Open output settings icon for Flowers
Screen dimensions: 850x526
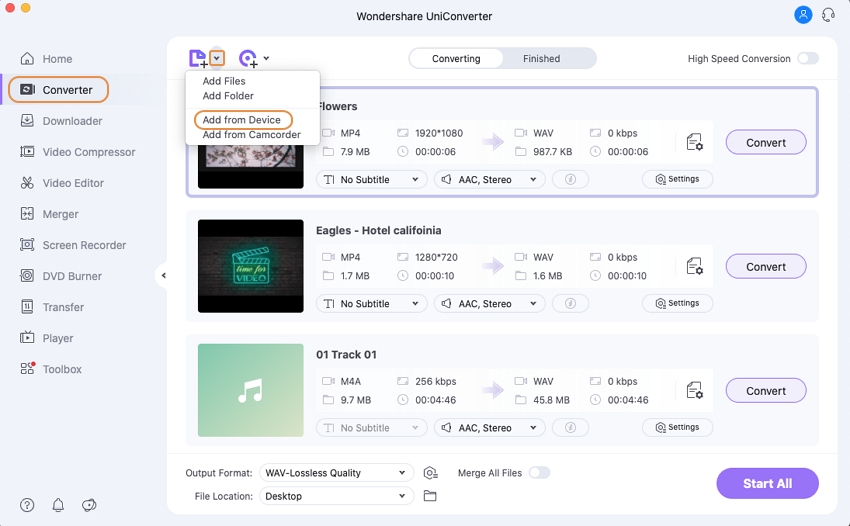[x=695, y=143]
